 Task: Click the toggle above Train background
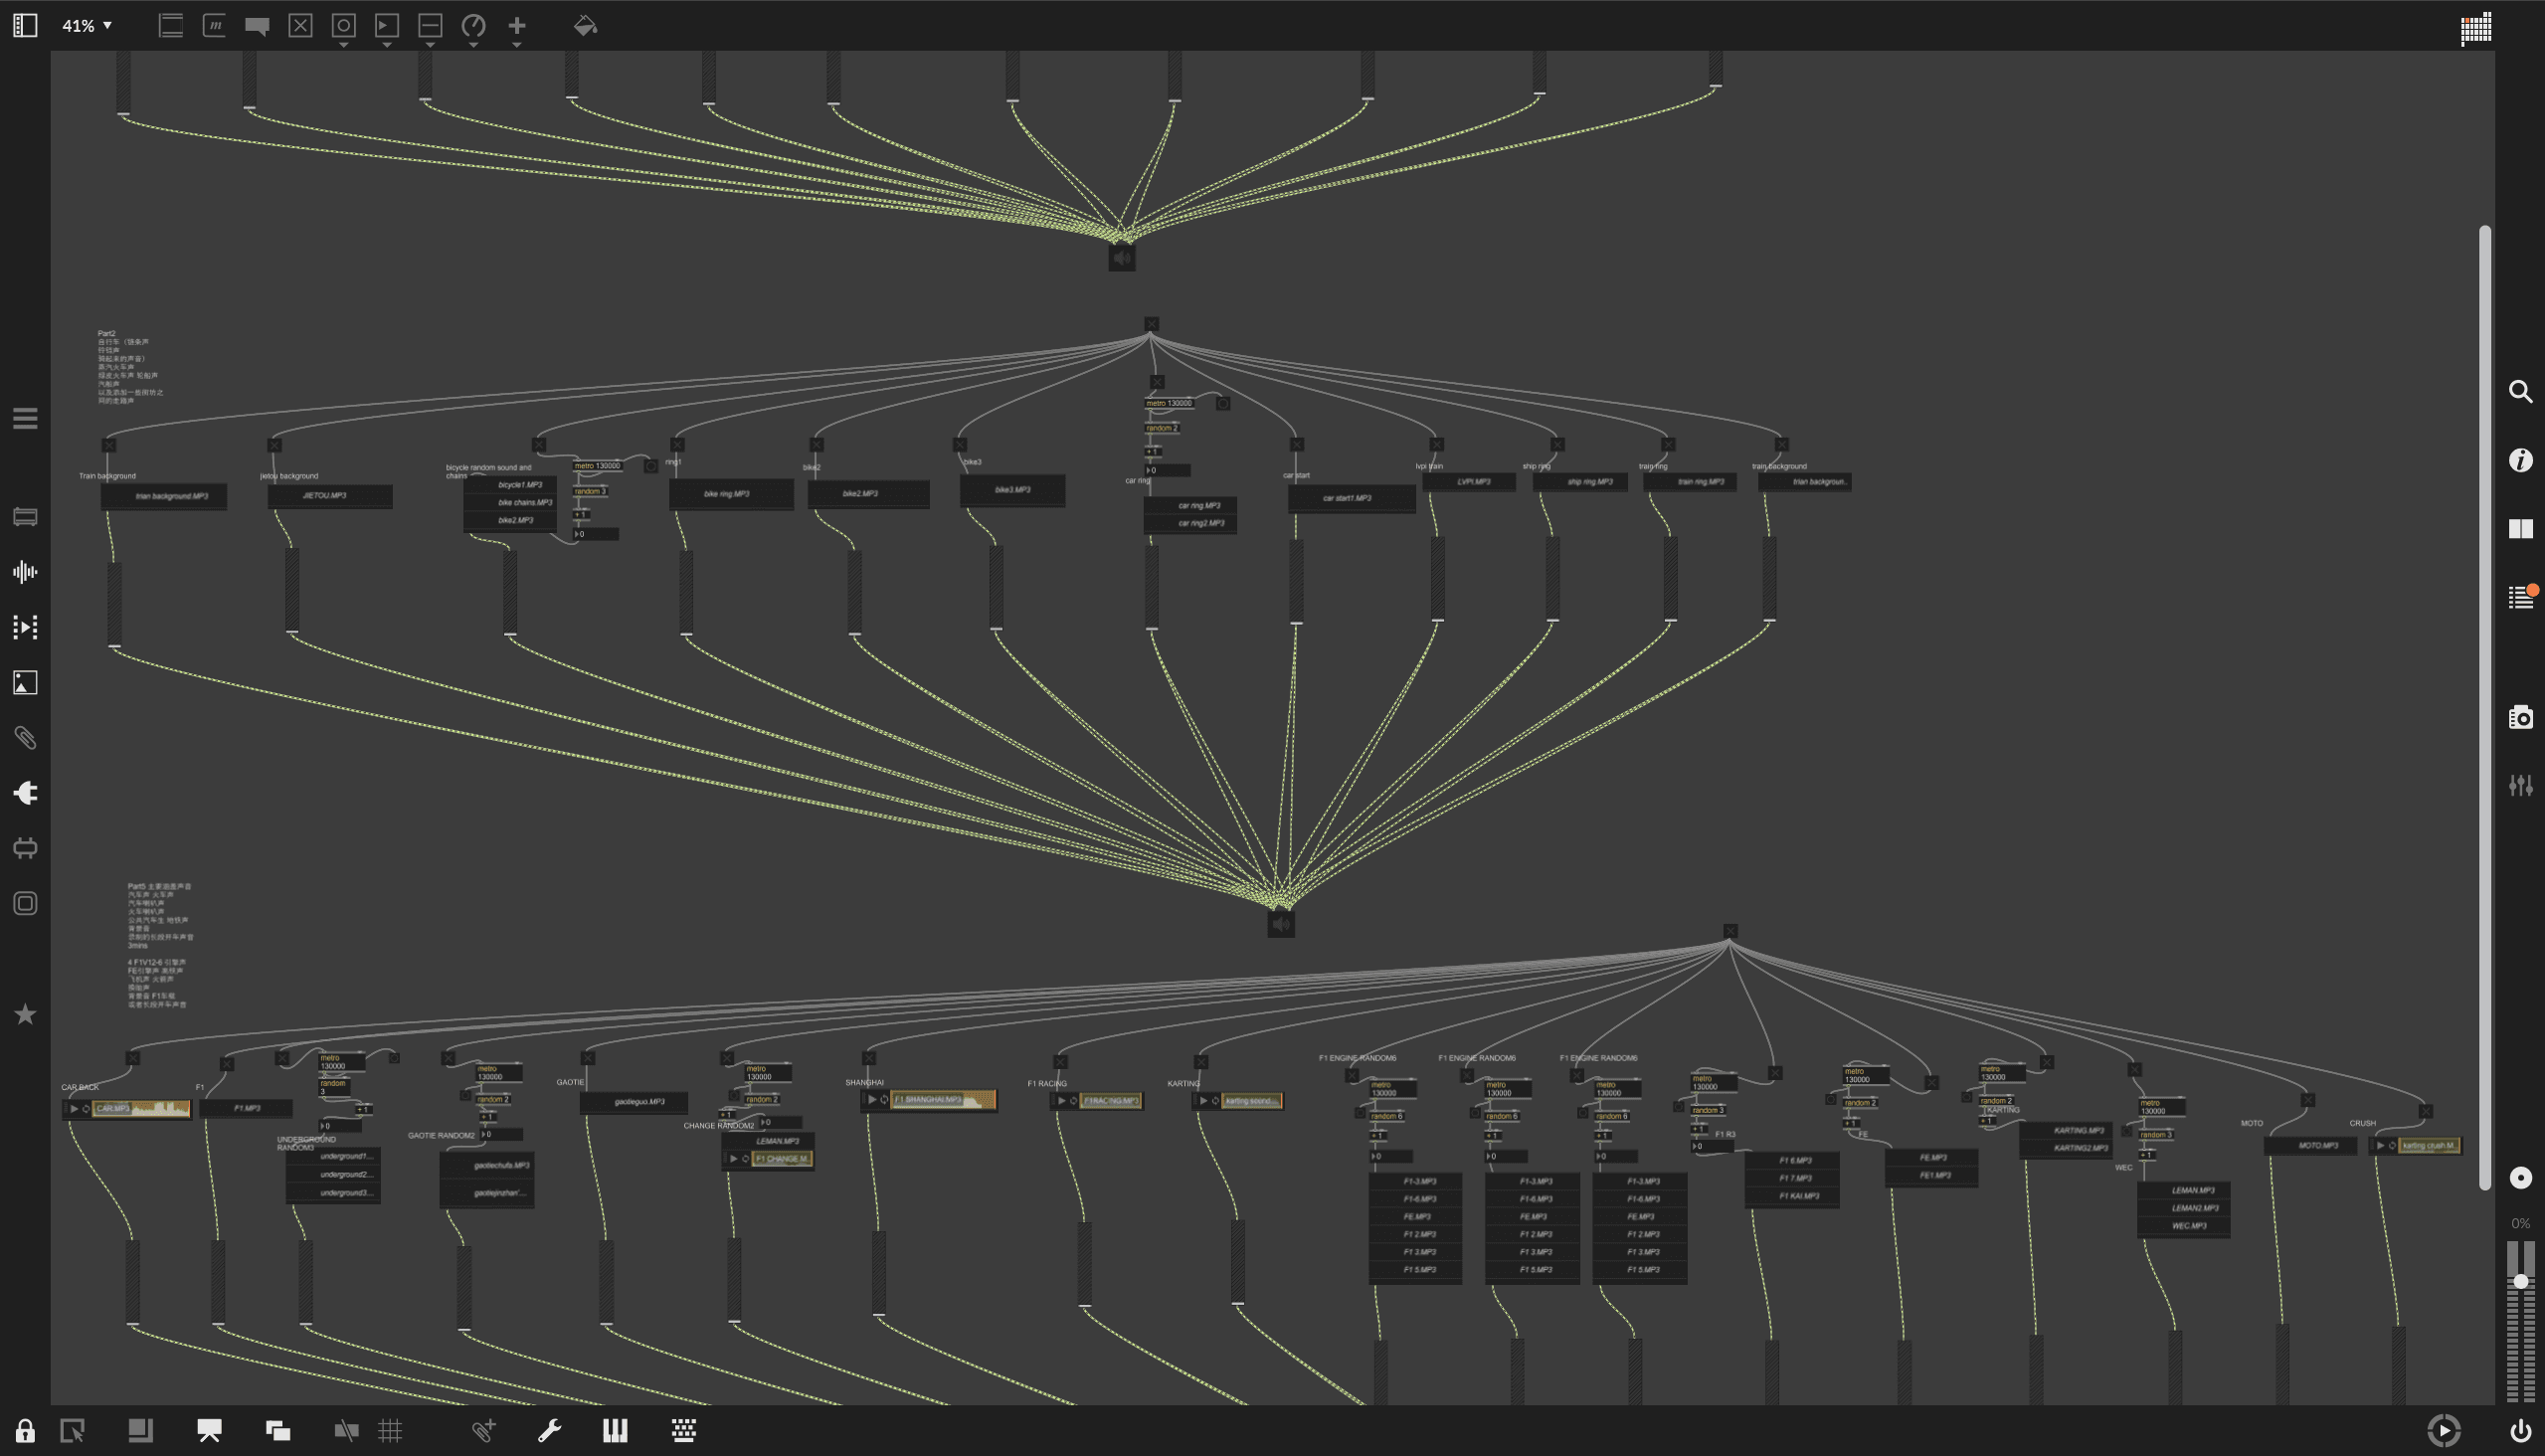click(109, 445)
